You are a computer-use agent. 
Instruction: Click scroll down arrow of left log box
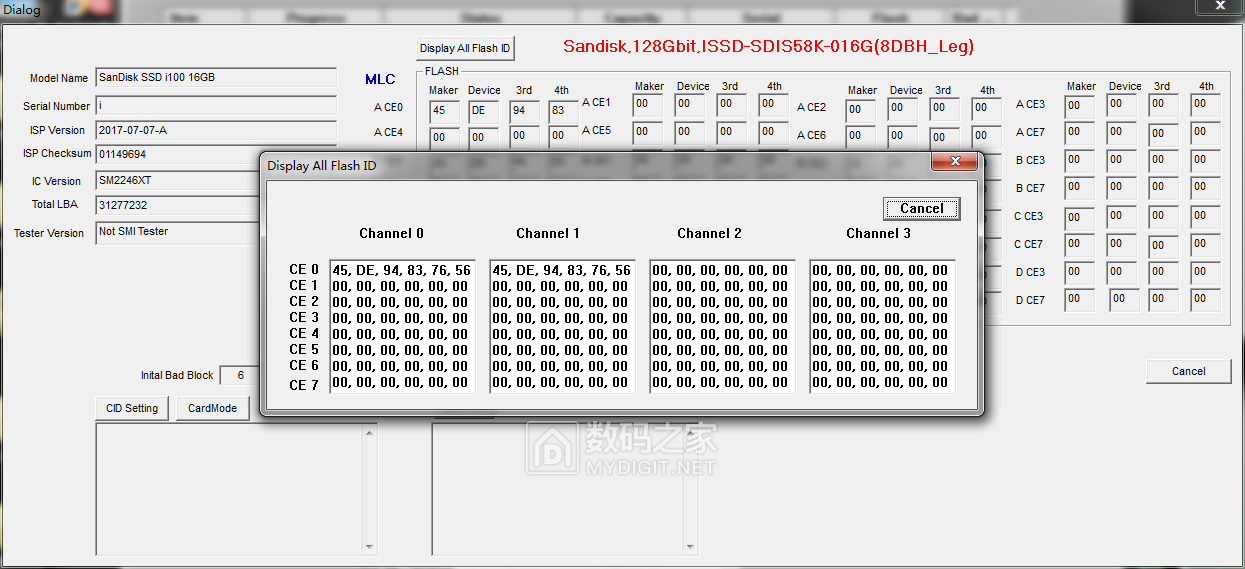370,547
